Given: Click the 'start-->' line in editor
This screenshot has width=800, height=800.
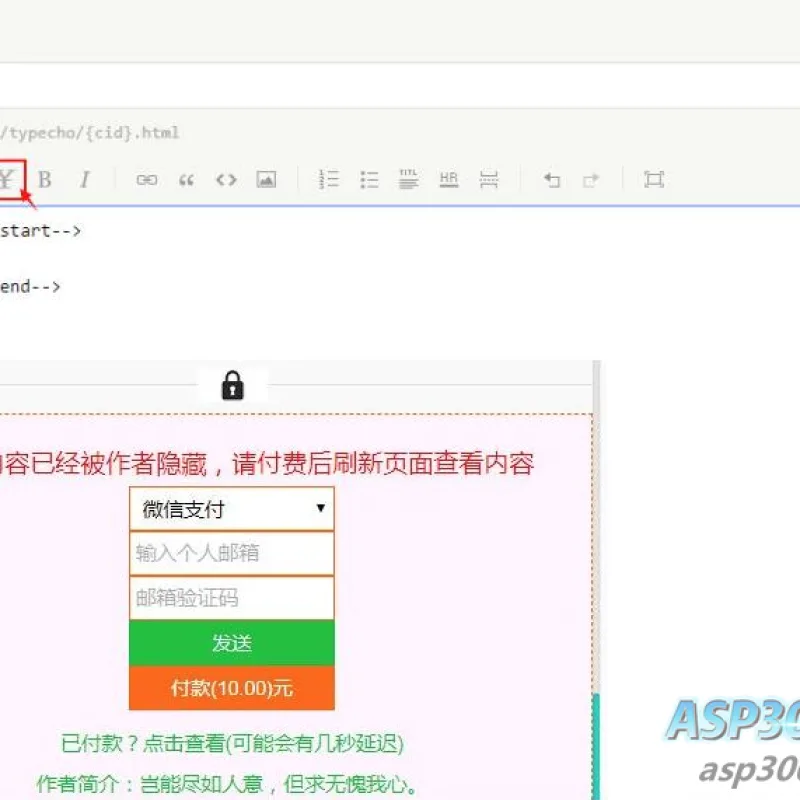Looking at the screenshot, I should coord(40,231).
